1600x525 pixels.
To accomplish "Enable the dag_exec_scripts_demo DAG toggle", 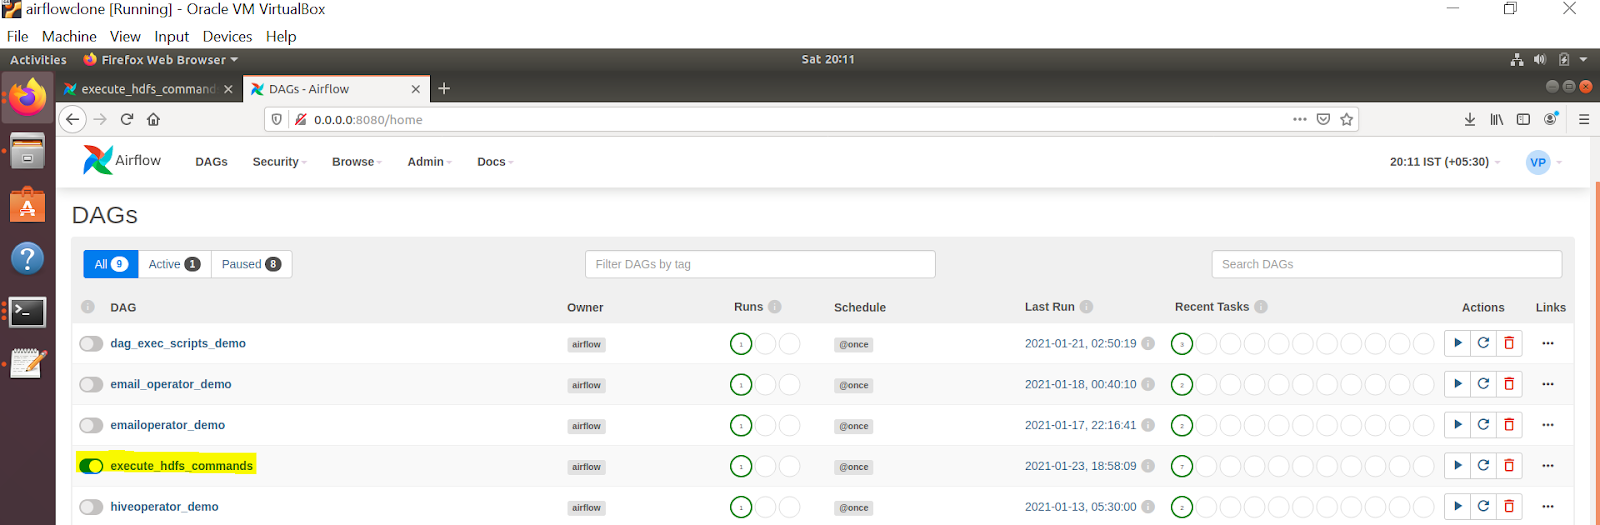I will point(91,344).
